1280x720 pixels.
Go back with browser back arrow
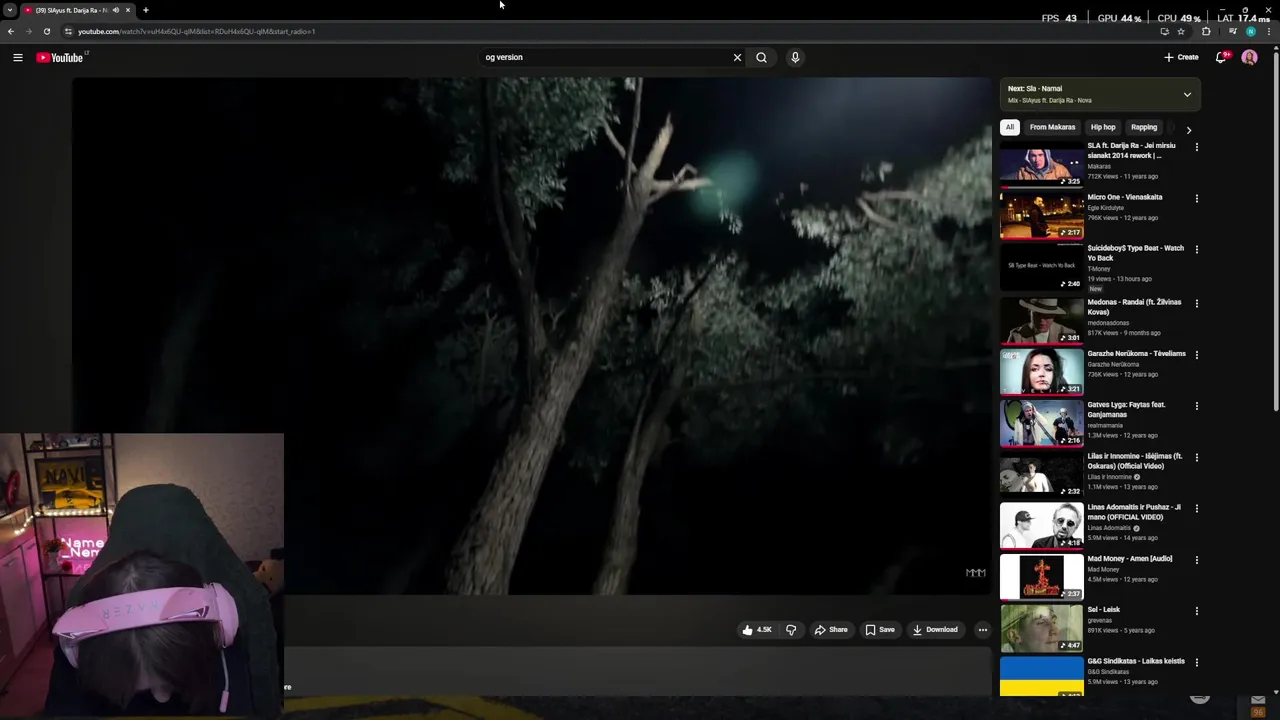11,31
